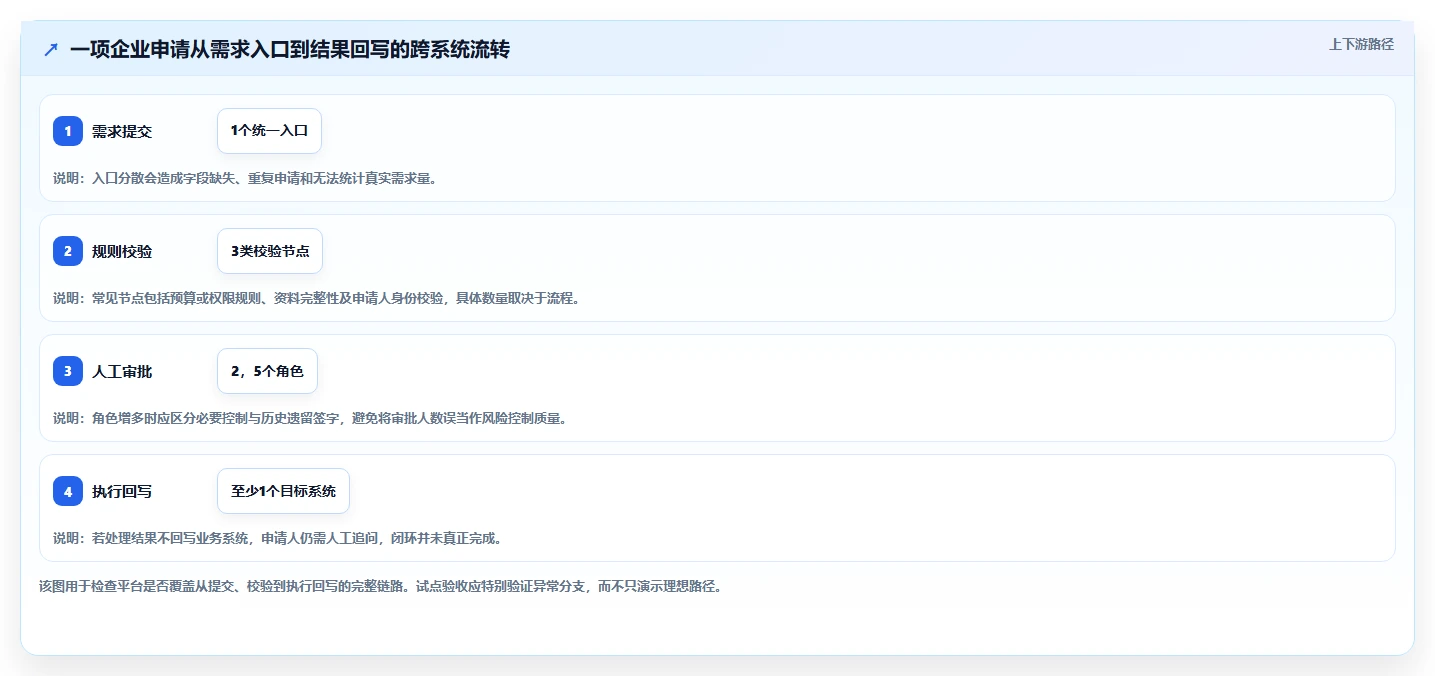Click the description starting 说明：入口分散会造成字段缺失
The height and width of the screenshot is (676, 1435).
245,178
